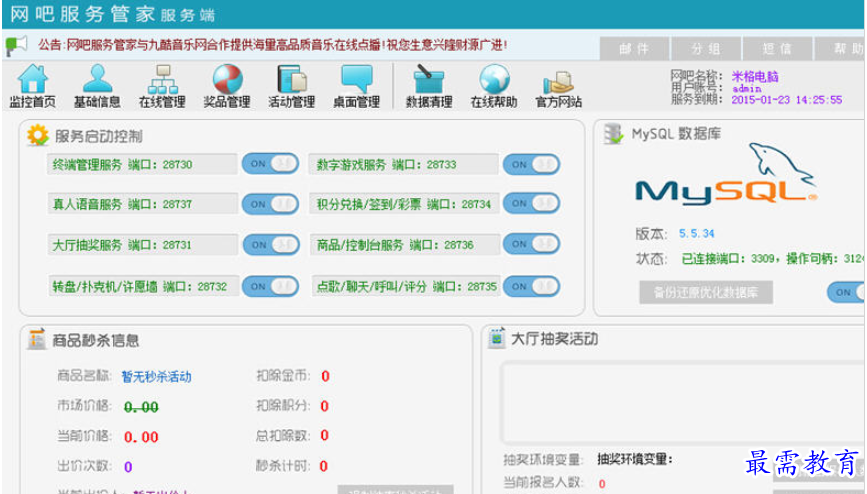The height and width of the screenshot is (494, 867).
Task: Open 官方网站 icon
Action: [x=558, y=83]
